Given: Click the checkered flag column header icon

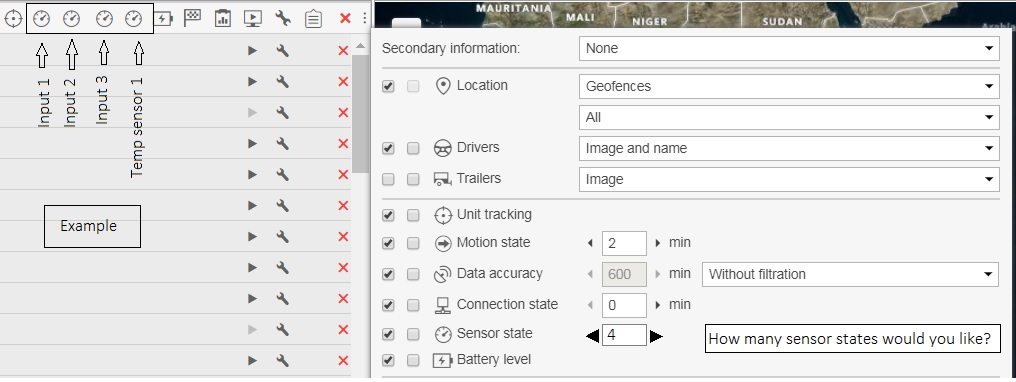Looking at the screenshot, I should 192,18.
